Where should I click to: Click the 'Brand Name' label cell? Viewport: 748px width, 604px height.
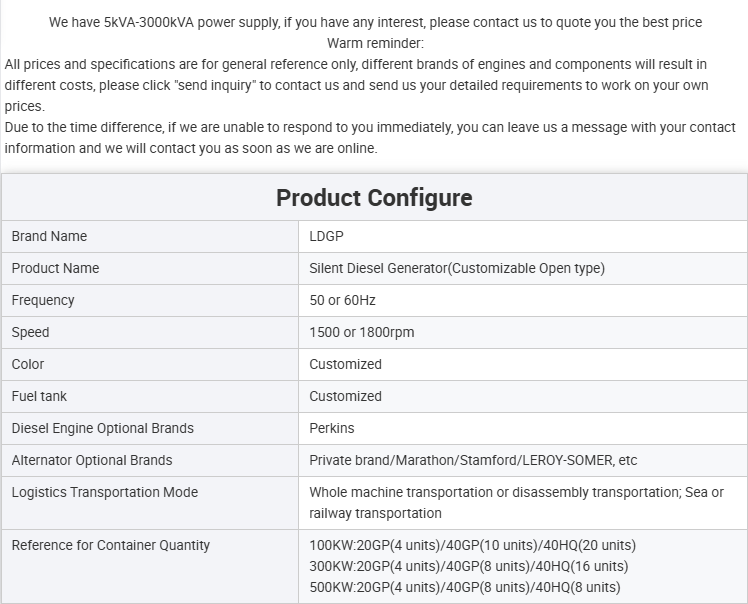(x=150, y=237)
